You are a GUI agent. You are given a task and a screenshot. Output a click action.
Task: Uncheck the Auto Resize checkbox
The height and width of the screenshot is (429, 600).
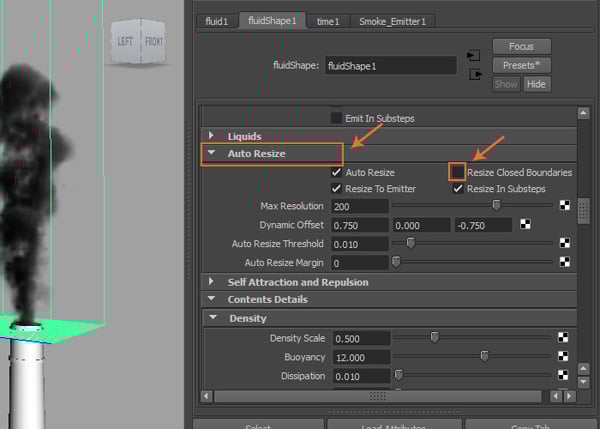tap(336, 172)
